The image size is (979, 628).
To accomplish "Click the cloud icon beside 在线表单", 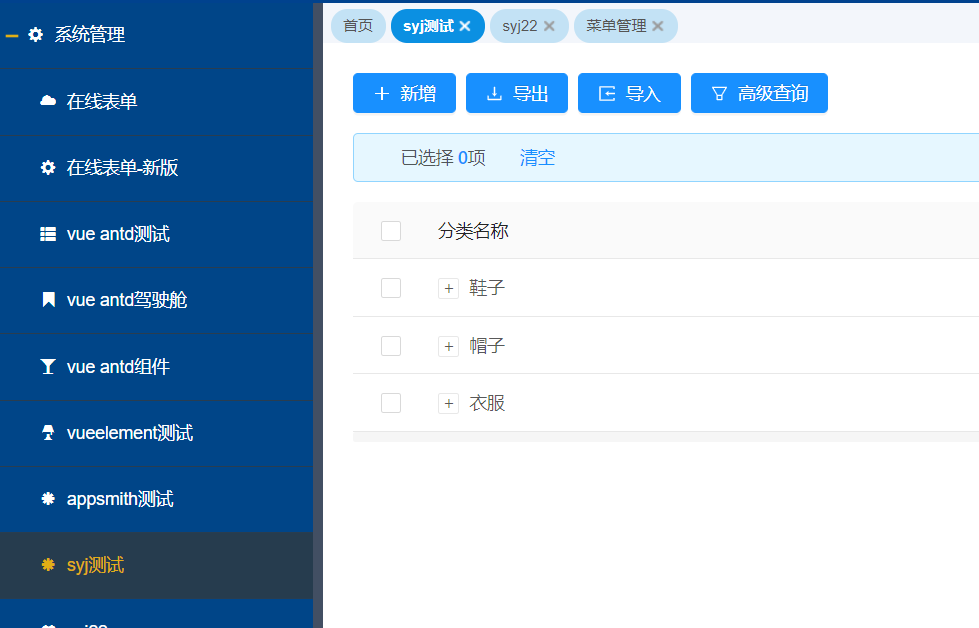I will tap(47, 101).
